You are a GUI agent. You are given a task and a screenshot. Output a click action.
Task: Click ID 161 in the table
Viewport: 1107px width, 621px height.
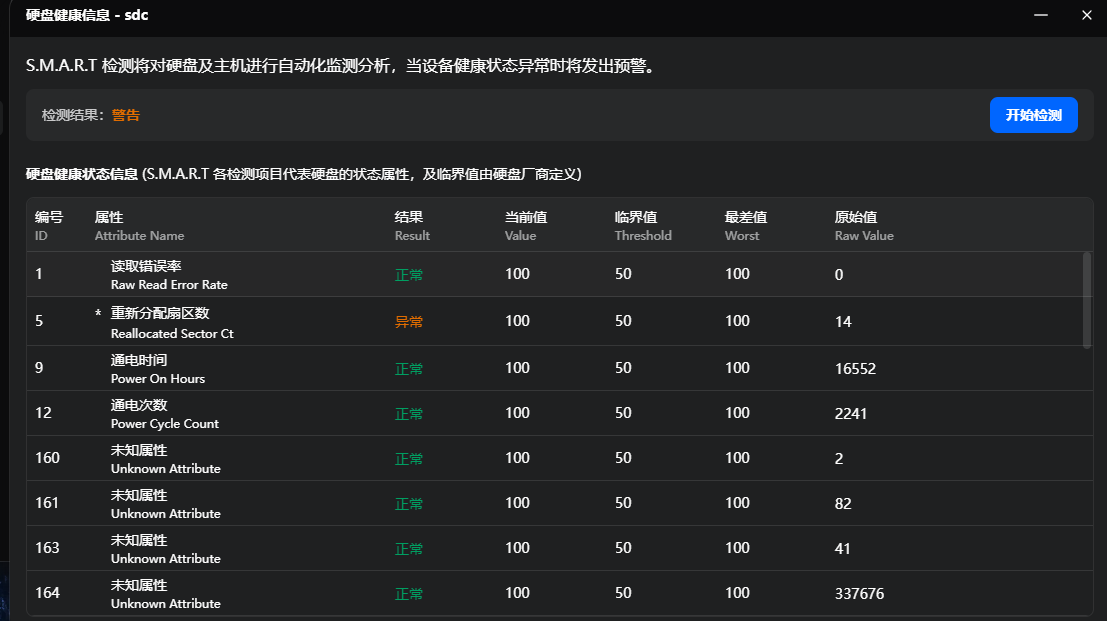(x=47, y=503)
